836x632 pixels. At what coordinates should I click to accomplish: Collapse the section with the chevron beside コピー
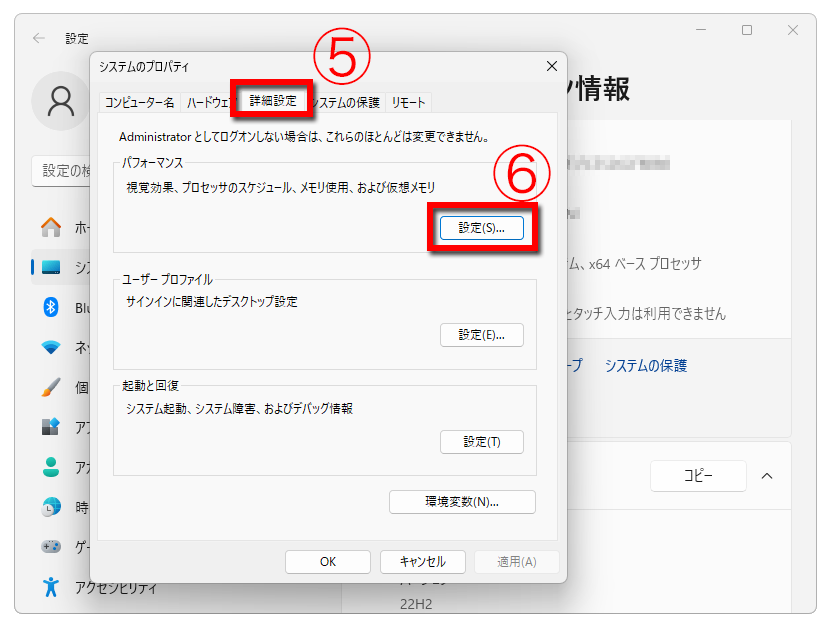767,476
